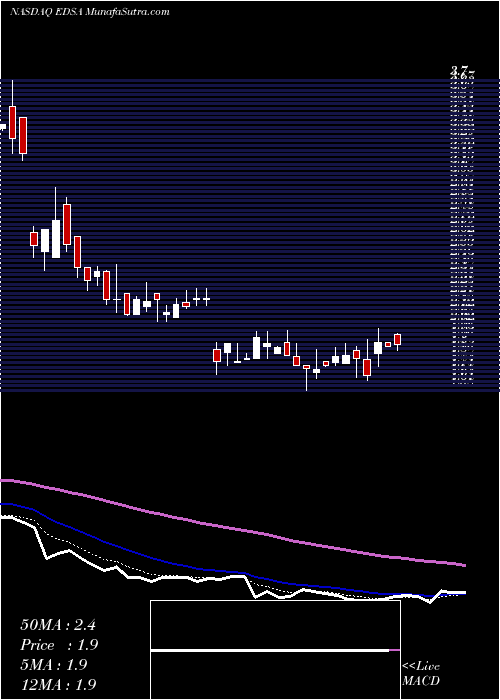Select the 12MA : 1.9 reading
500x700 pixels.
tap(59, 684)
